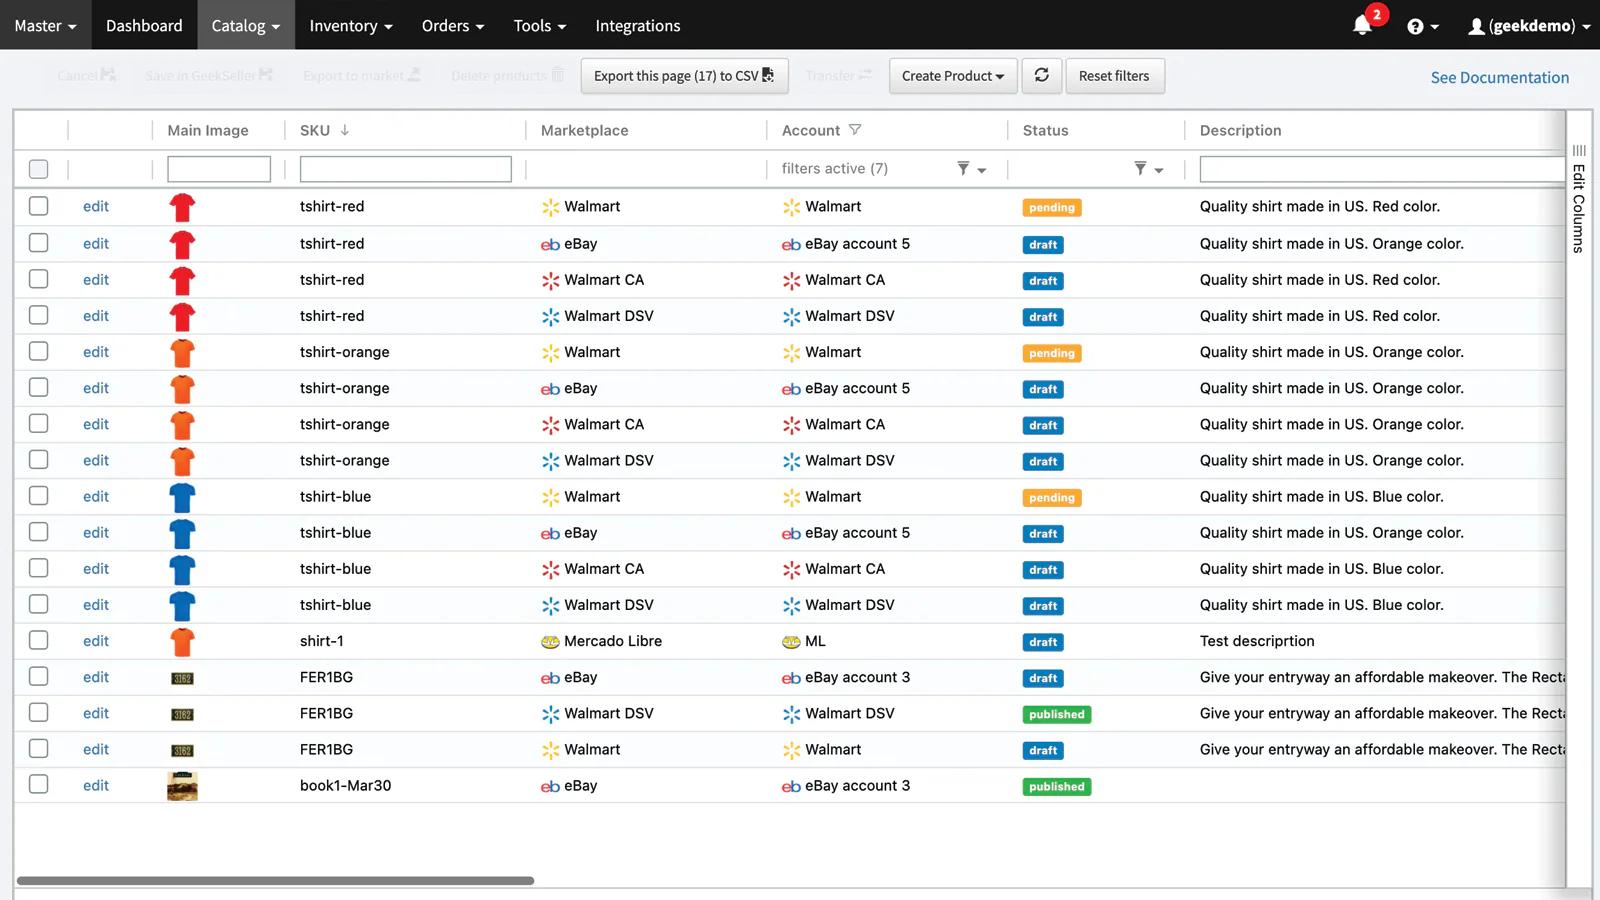Image resolution: width=1600 pixels, height=900 pixels.
Task: Click the Walmart DSV marketplace icon in tshirt-red row
Action: [550, 316]
